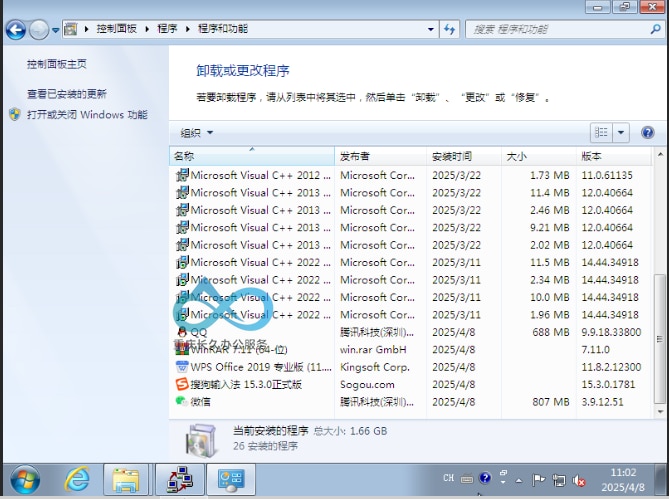Expand the address bar history dropdown
This screenshot has height=499, width=669.
[430, 29]
